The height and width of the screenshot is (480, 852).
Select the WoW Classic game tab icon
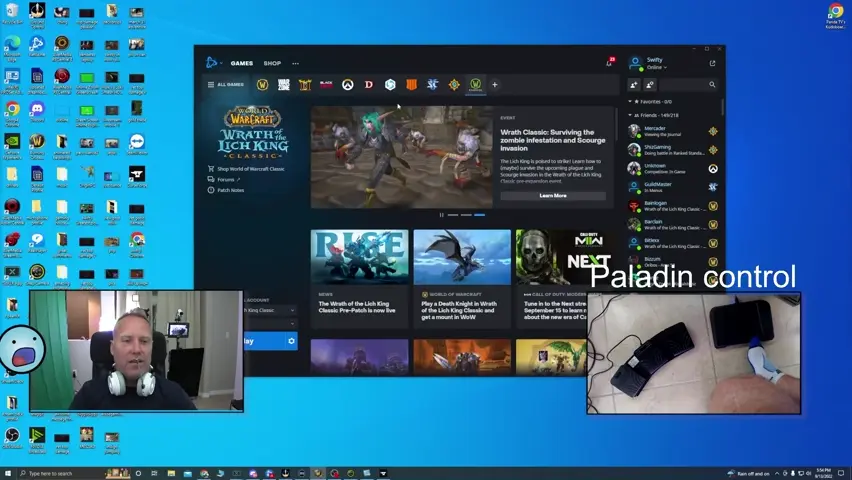[x=475, y=85]
